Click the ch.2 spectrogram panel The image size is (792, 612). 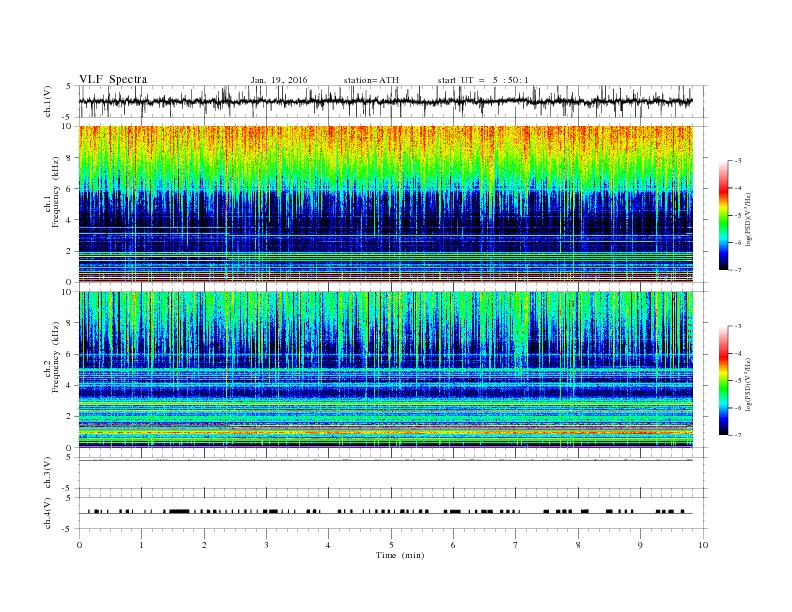pos(385,369)
